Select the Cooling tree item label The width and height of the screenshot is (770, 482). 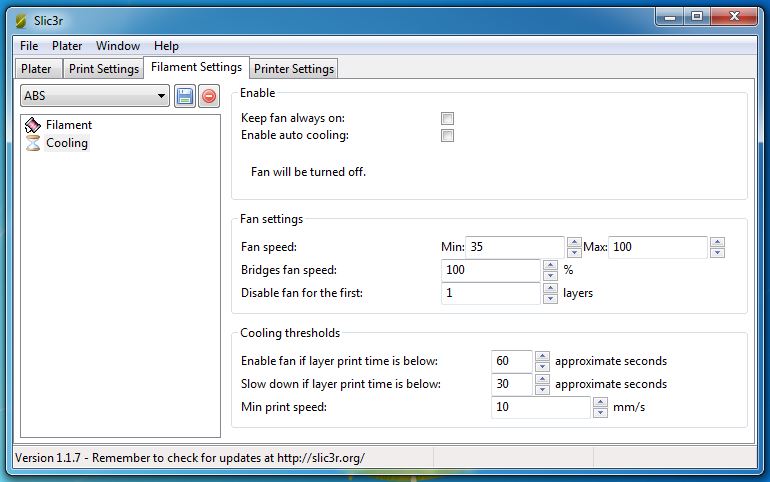click(x=67, y=143)
